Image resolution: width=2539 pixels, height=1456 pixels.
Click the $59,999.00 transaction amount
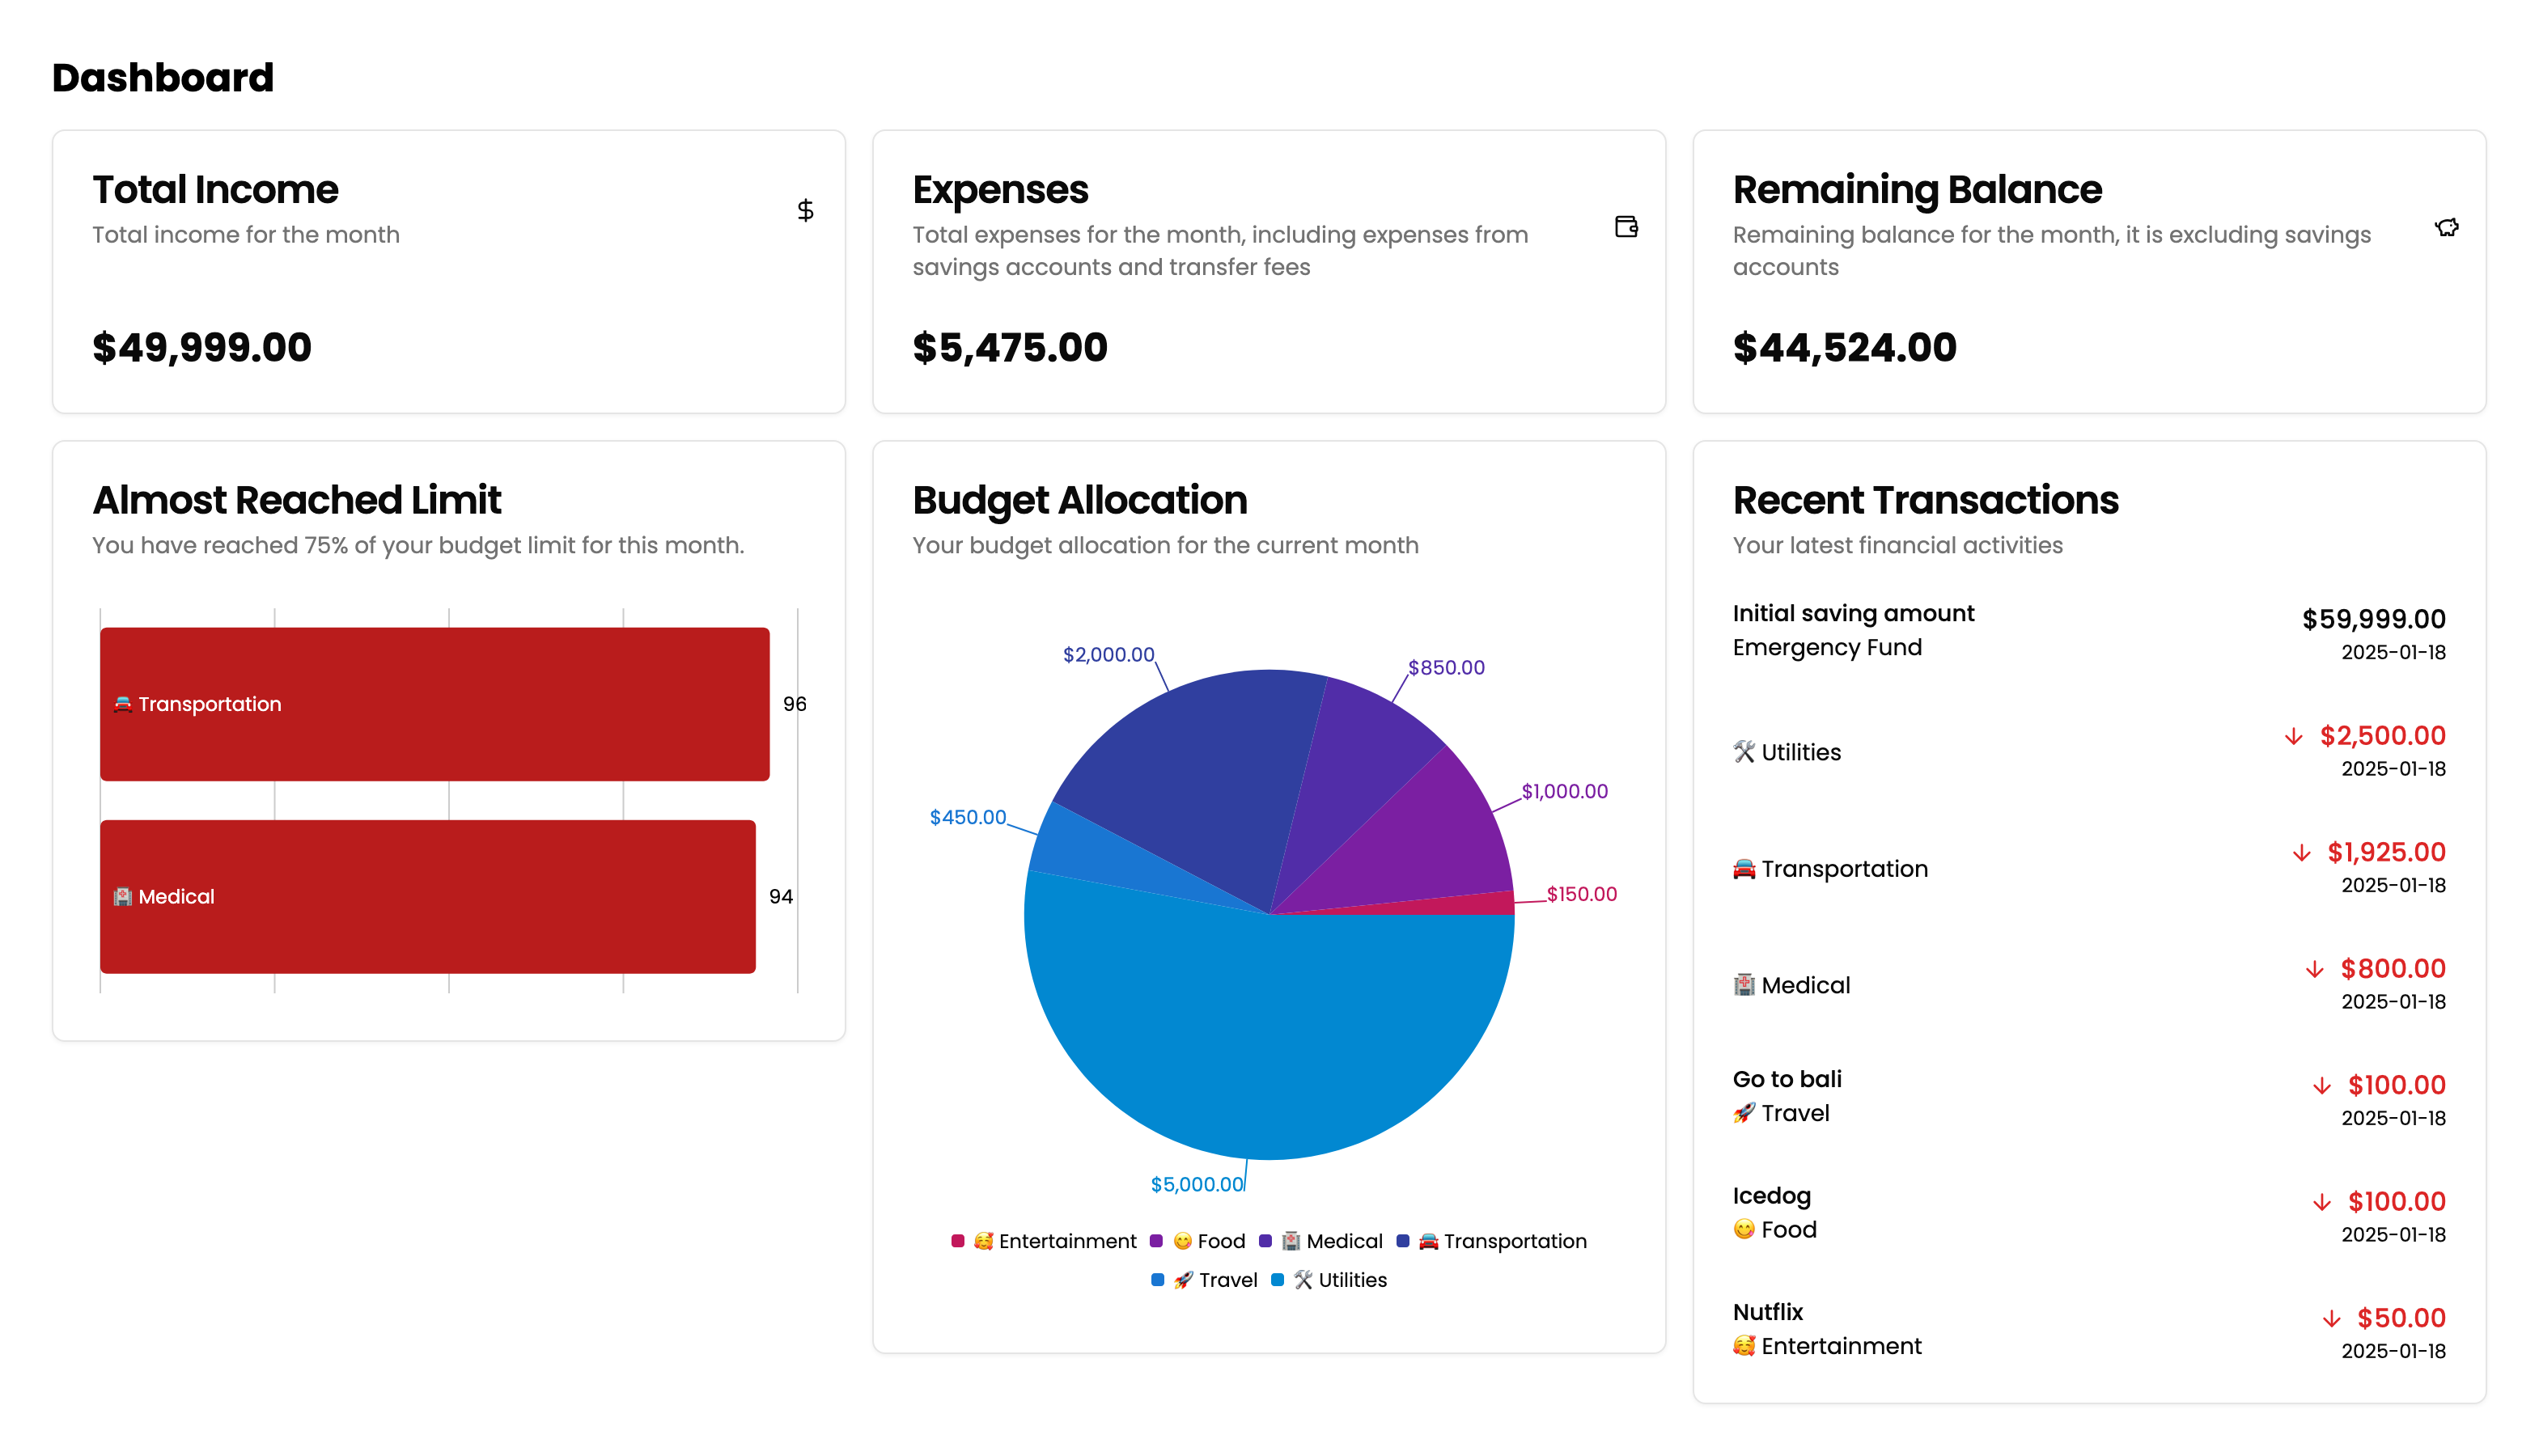pos(2373,619)
